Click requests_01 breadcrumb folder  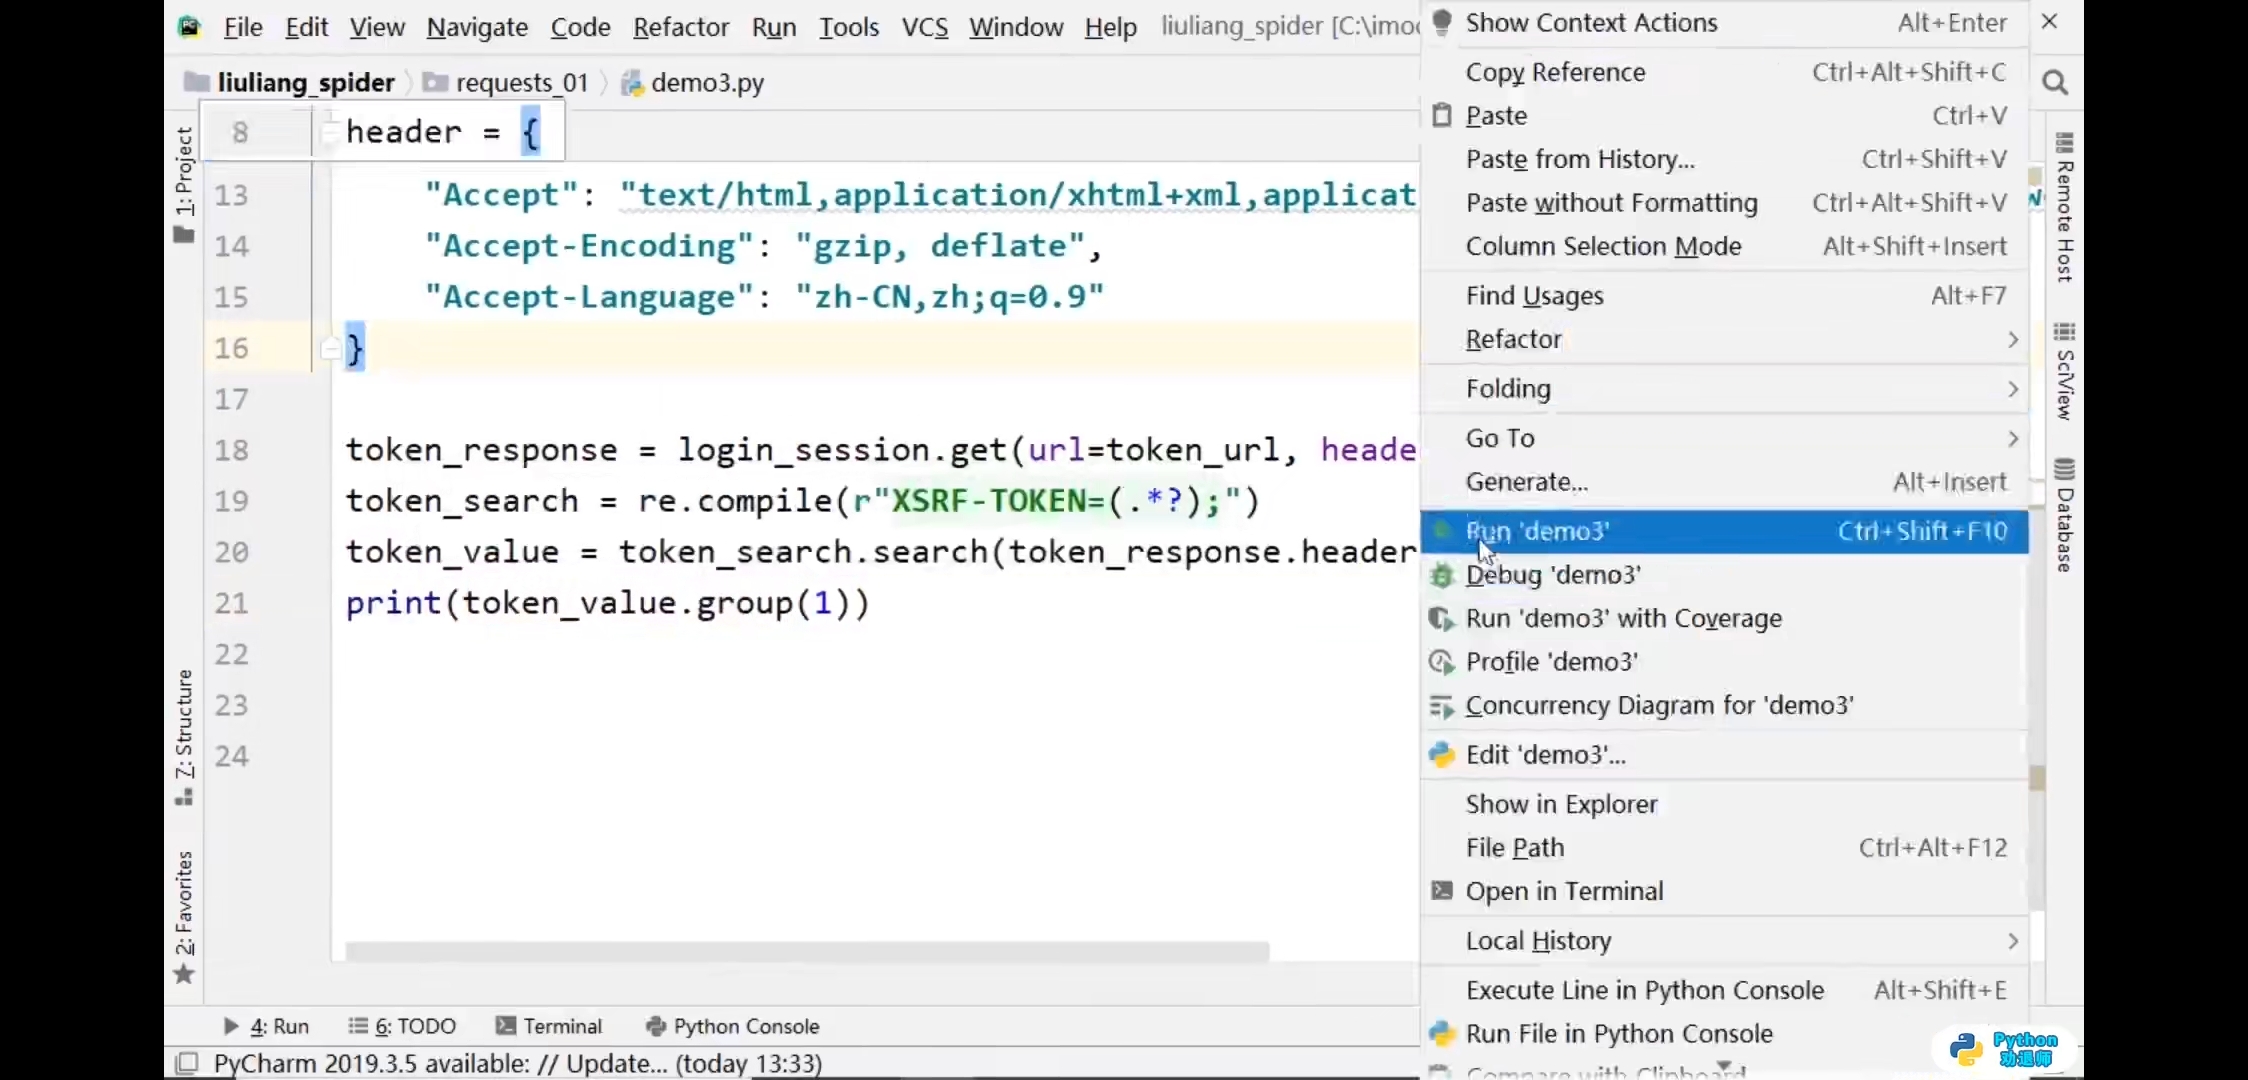click(520, 82)
